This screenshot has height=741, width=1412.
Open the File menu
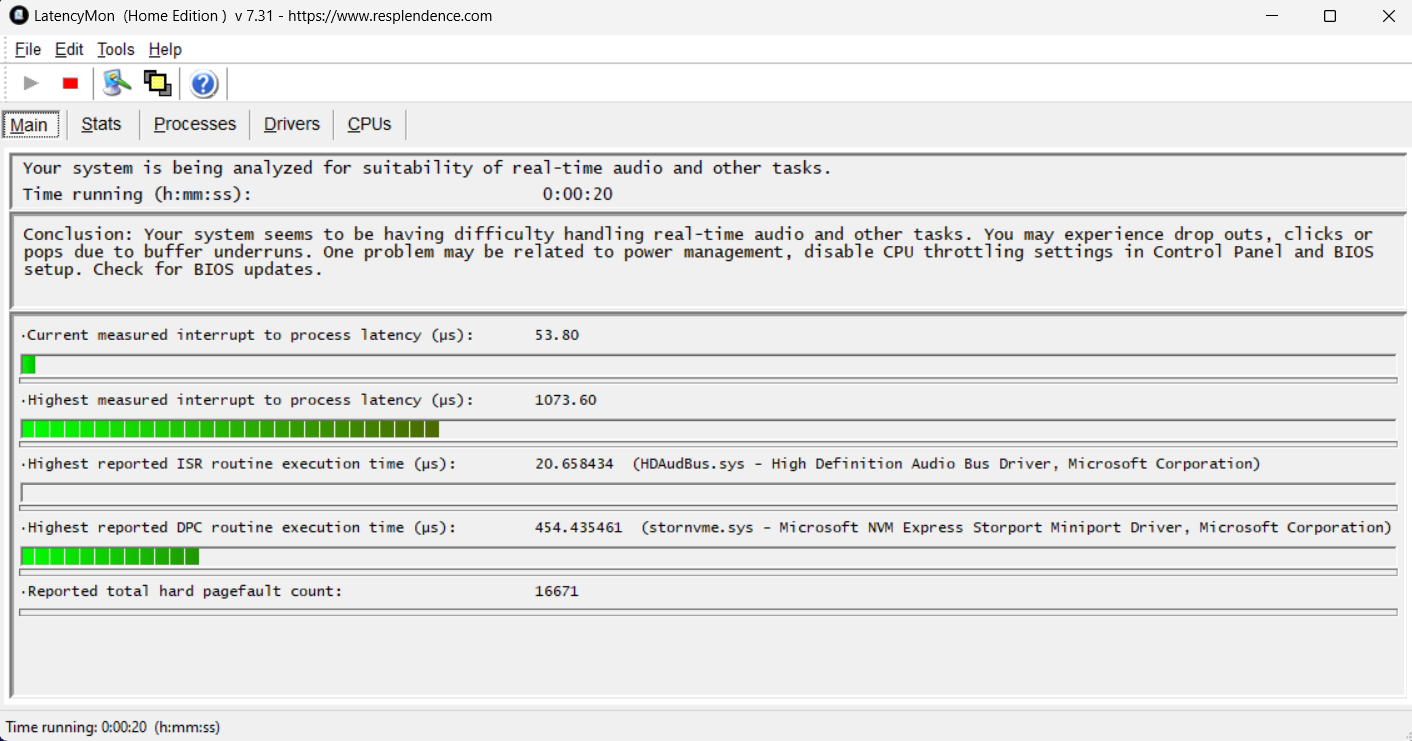pos(28,49)
